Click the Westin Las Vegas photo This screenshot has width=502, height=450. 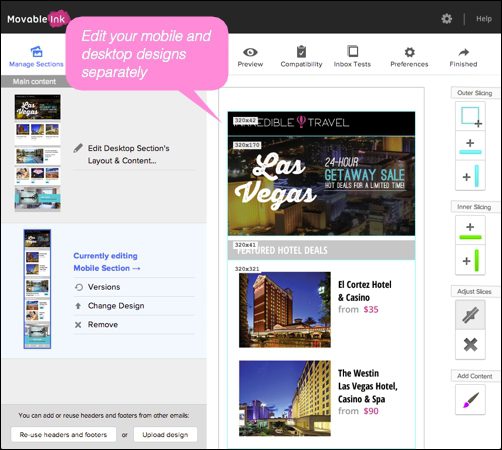(285, 398)
